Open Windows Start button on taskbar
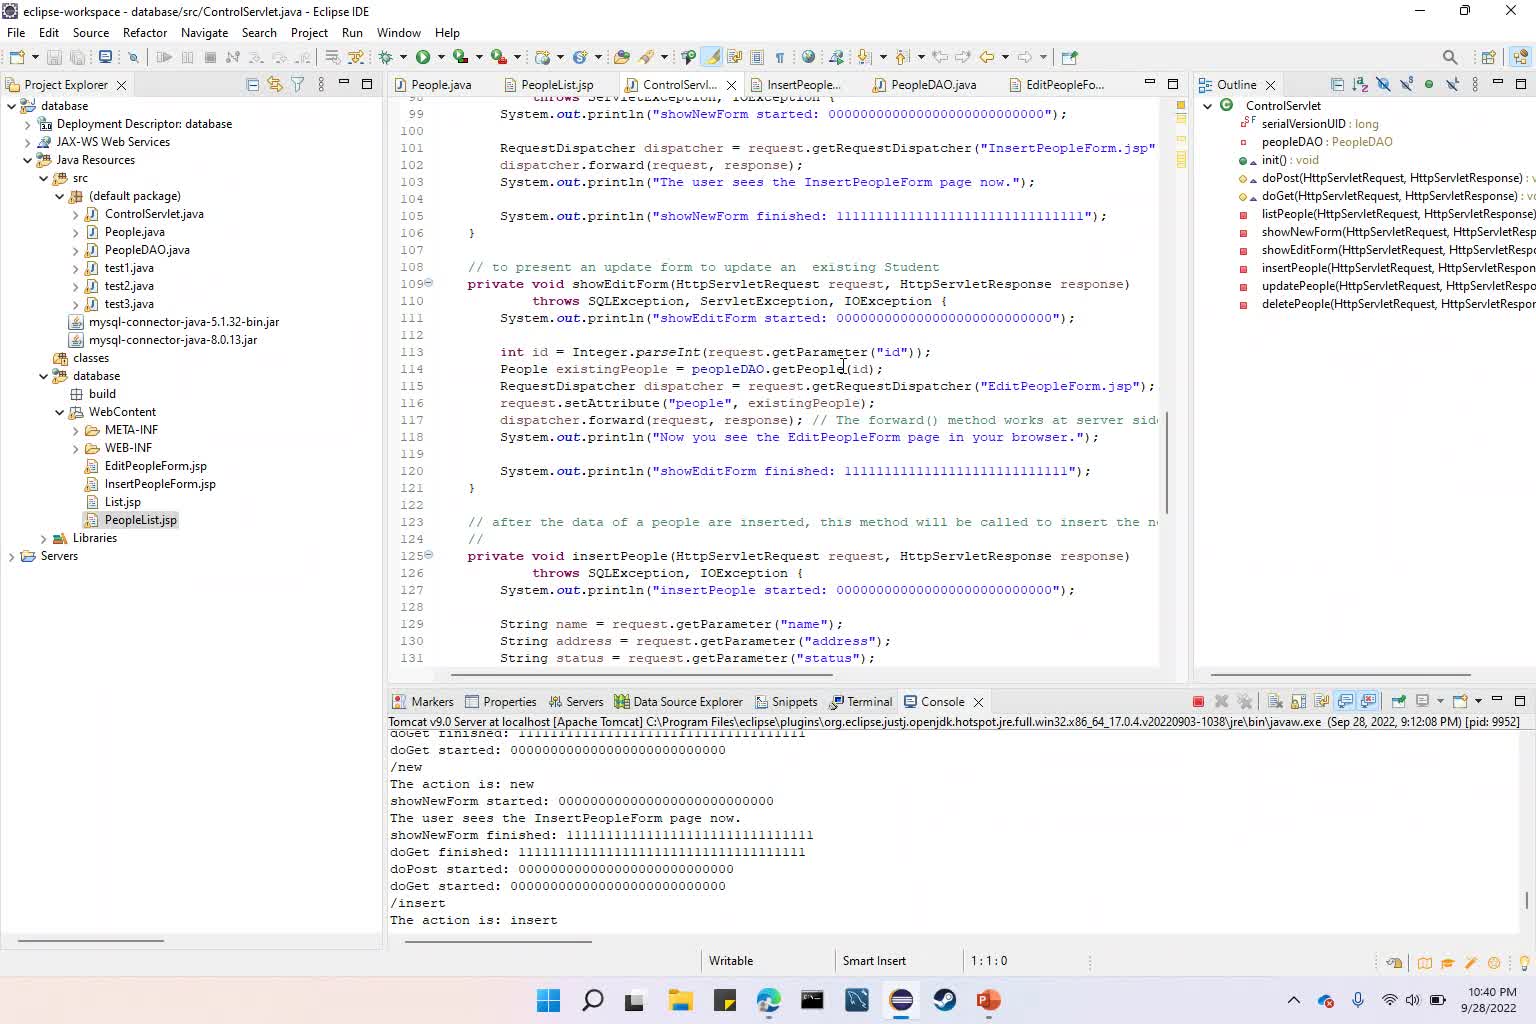 pos(548,1000)
